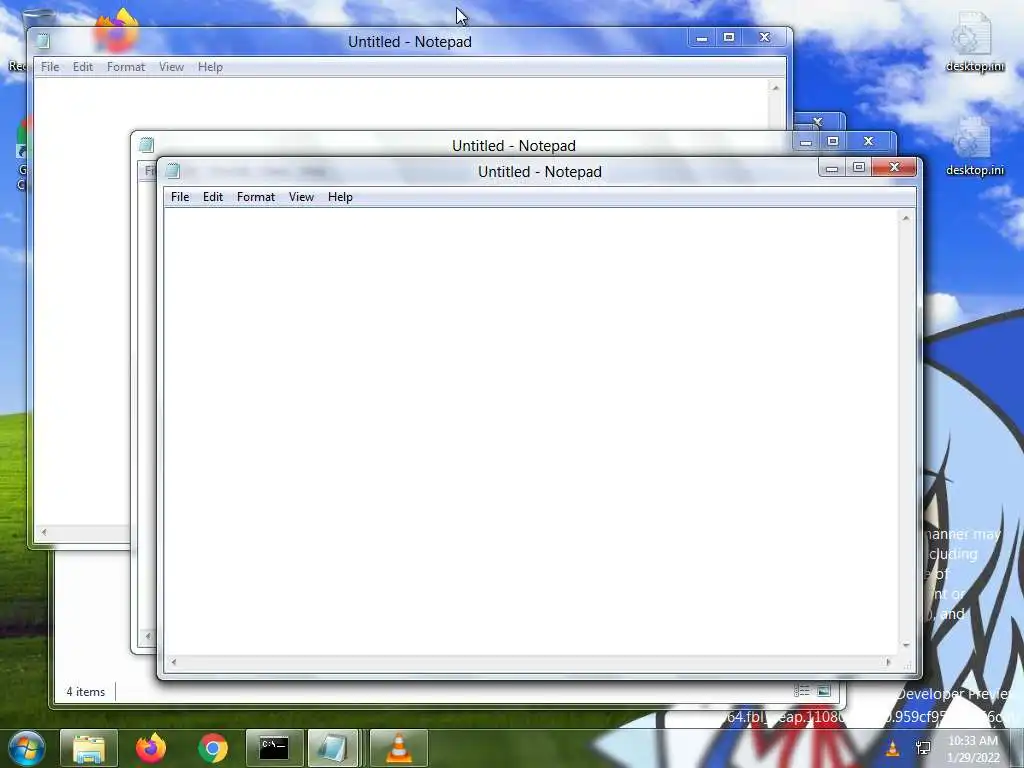Click the front Notepad title bar icon
1024x768 pixels.
click(173, 171)
